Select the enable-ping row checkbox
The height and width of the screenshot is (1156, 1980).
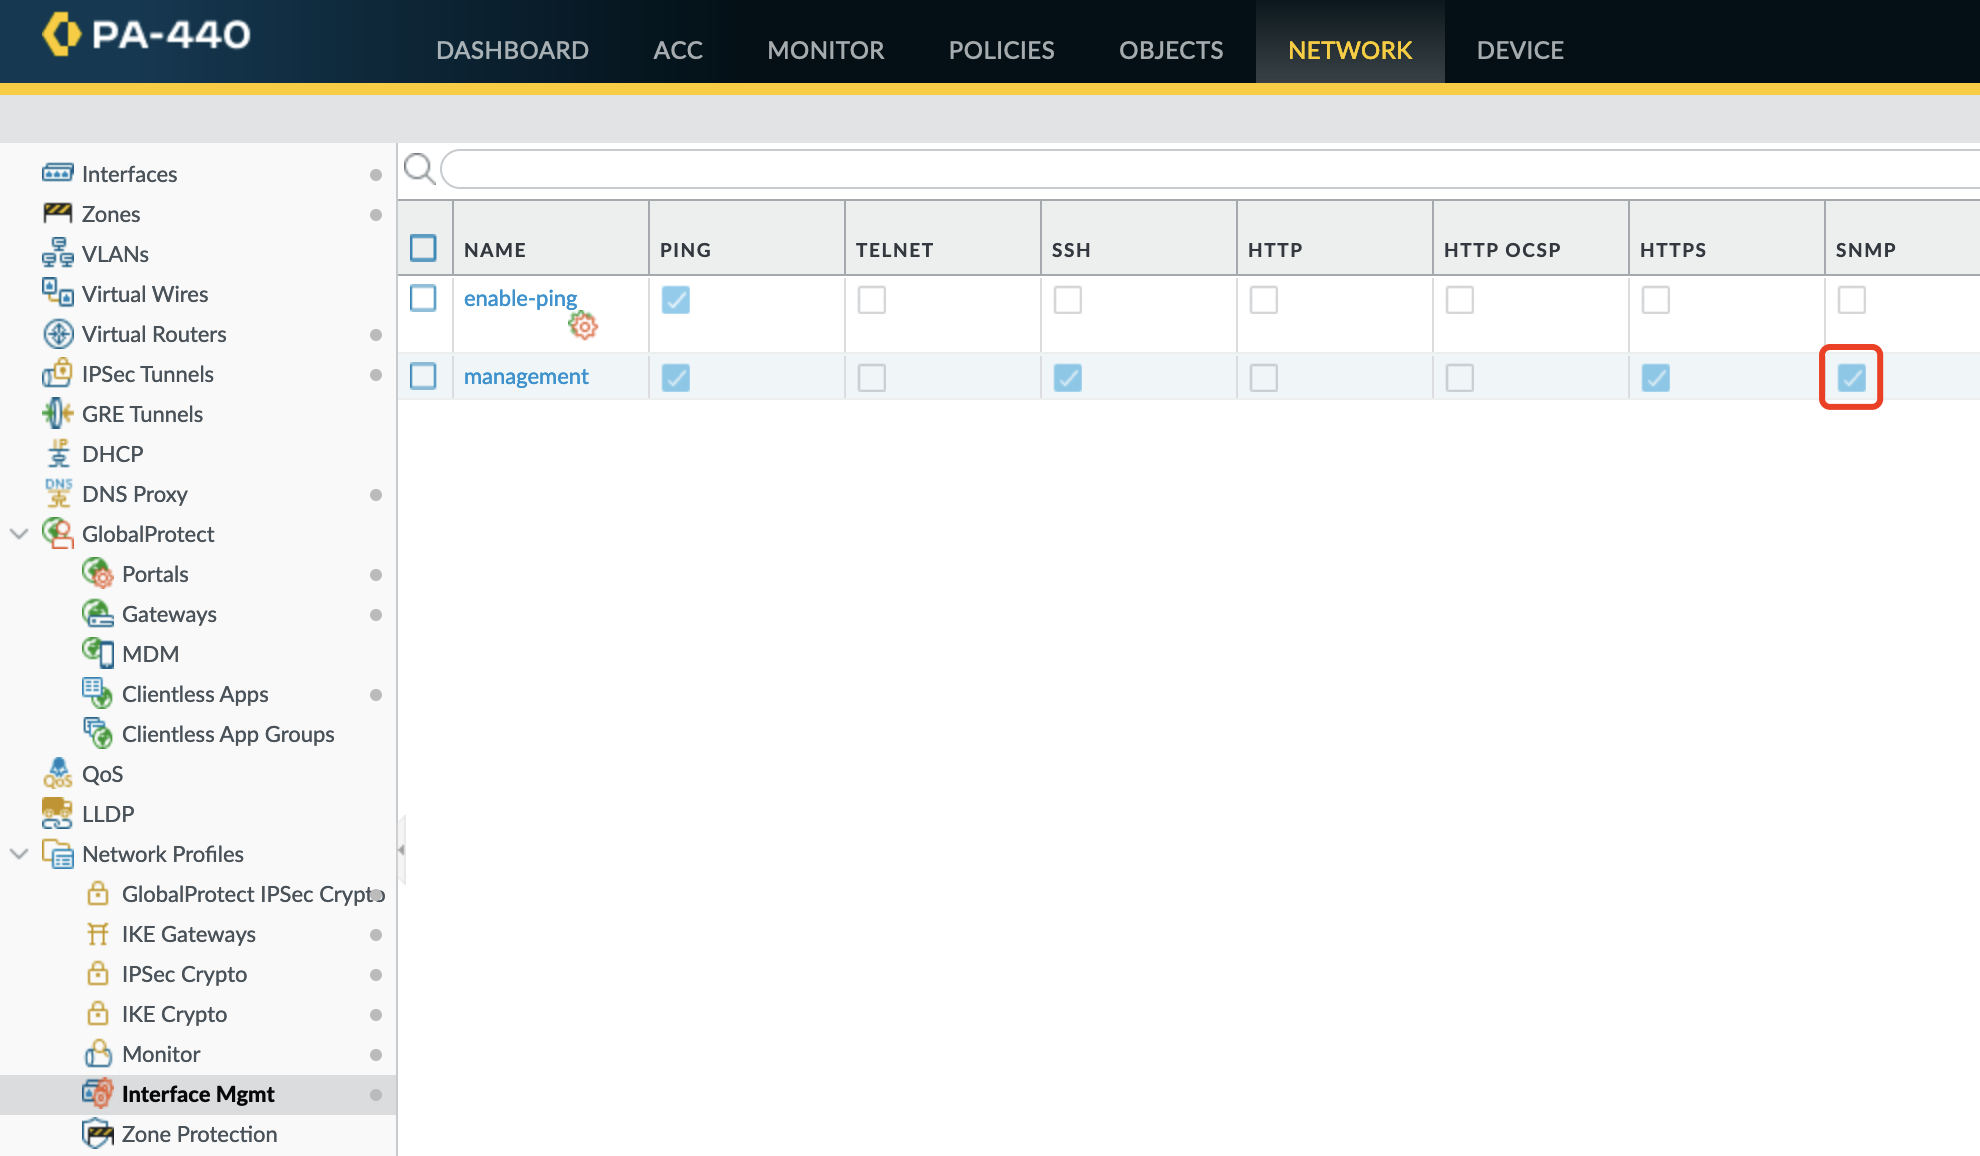tap(423, 298)
